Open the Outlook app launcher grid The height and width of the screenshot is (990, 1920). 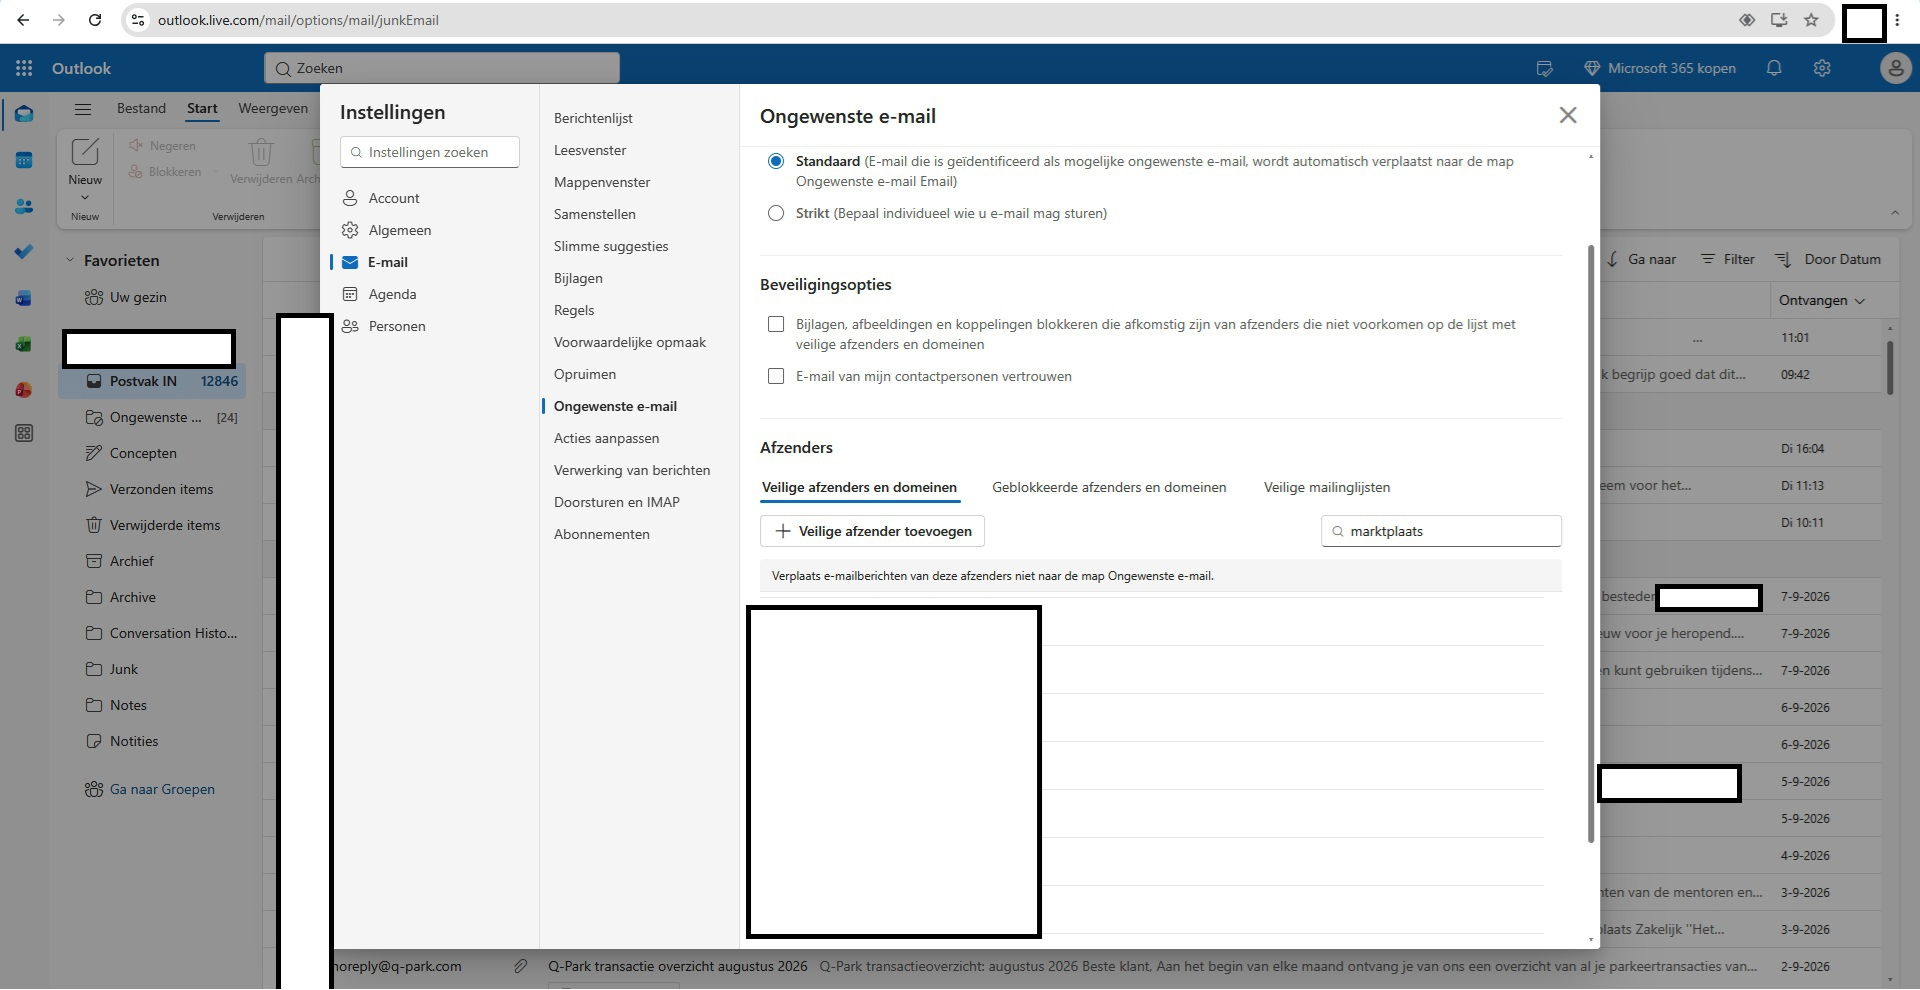pos(24,68)
